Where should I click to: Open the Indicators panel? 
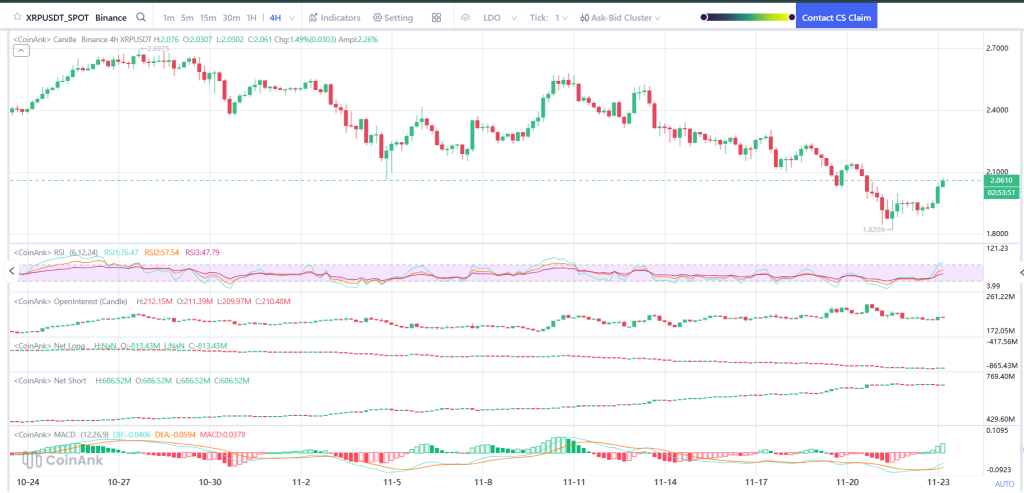pyautogui.click(x=335, y=18)
